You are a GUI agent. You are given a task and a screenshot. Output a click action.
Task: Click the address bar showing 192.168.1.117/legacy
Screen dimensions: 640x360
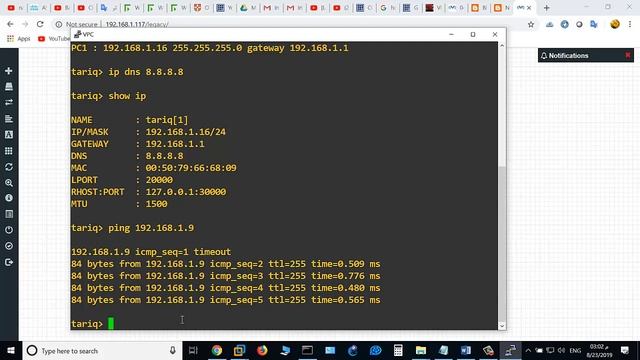[x=137, y=24]
